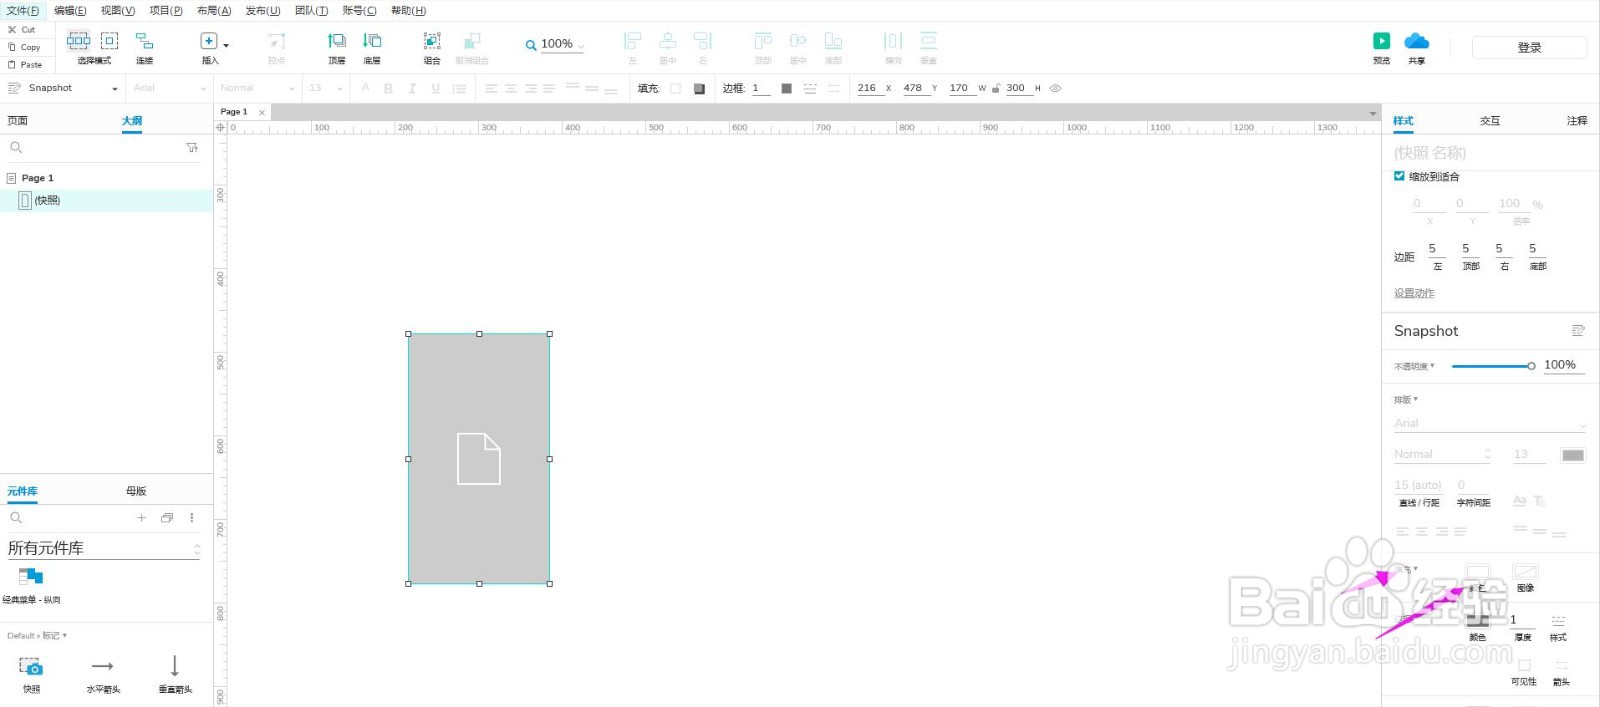The image size is (1600, 707).
Task: Click the outline filter icon
Action: tap(192, 148)
